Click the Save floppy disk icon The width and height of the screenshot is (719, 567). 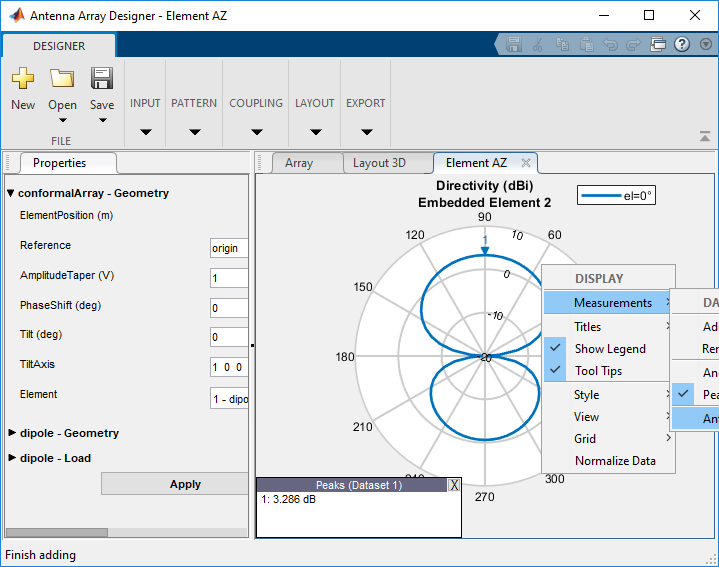[x=102, y=79]
